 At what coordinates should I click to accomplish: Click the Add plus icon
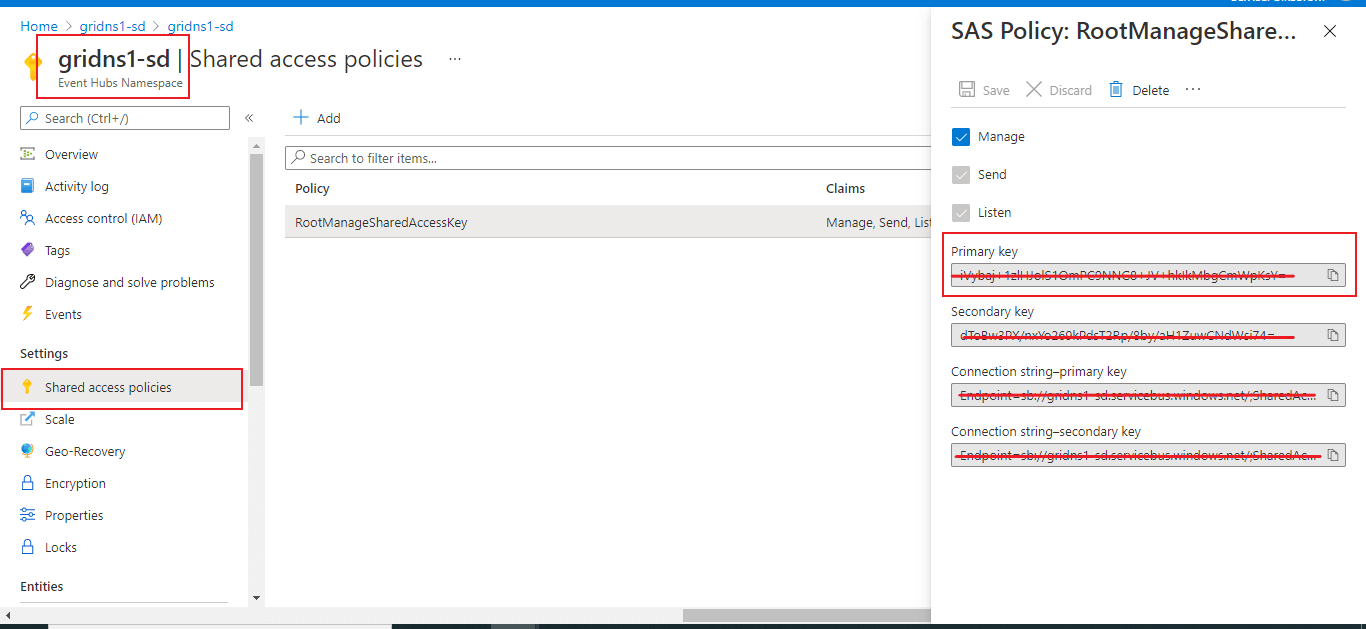(x=300, y=118)
